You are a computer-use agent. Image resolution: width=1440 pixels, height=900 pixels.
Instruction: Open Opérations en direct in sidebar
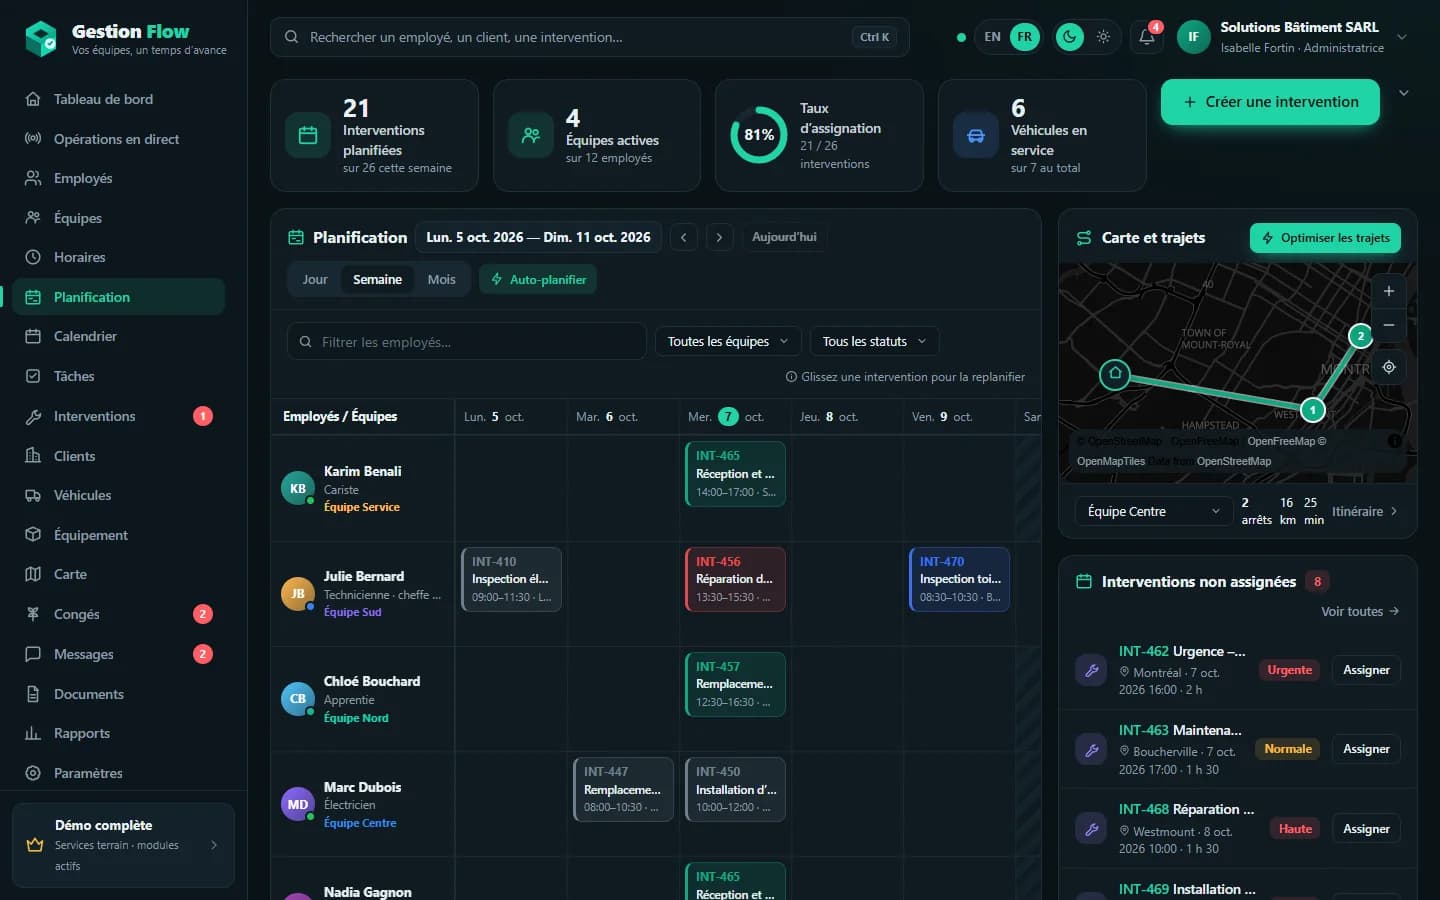[x=119, y=139]
